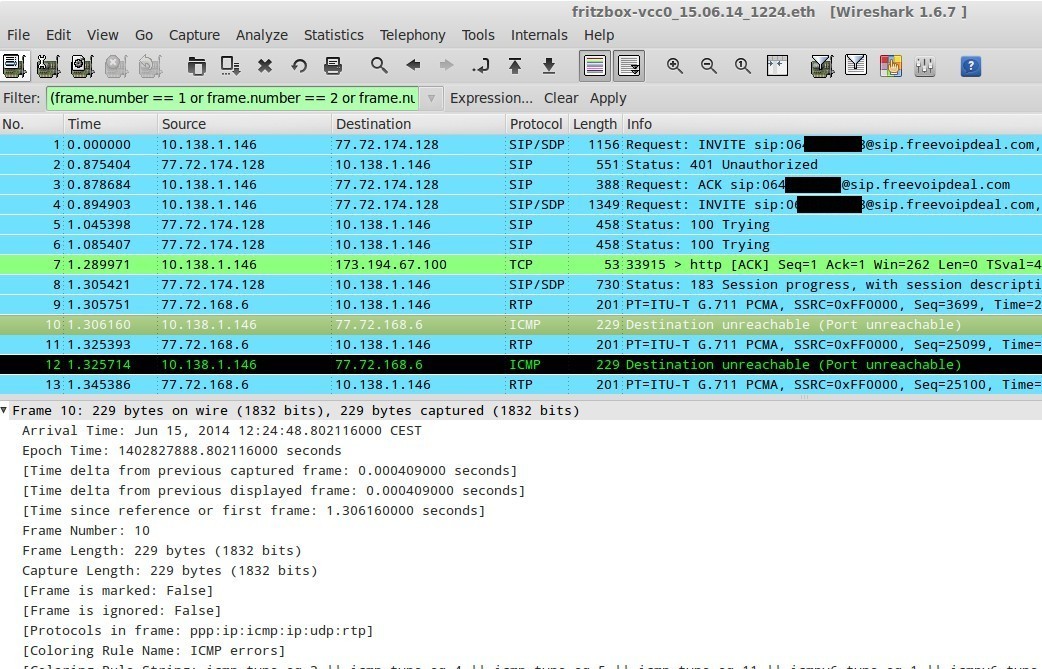This screenshot has width=1042, height=669.
Task: Select Coloring Rule Name: ICMP errors
Action: tap(154, 650)
